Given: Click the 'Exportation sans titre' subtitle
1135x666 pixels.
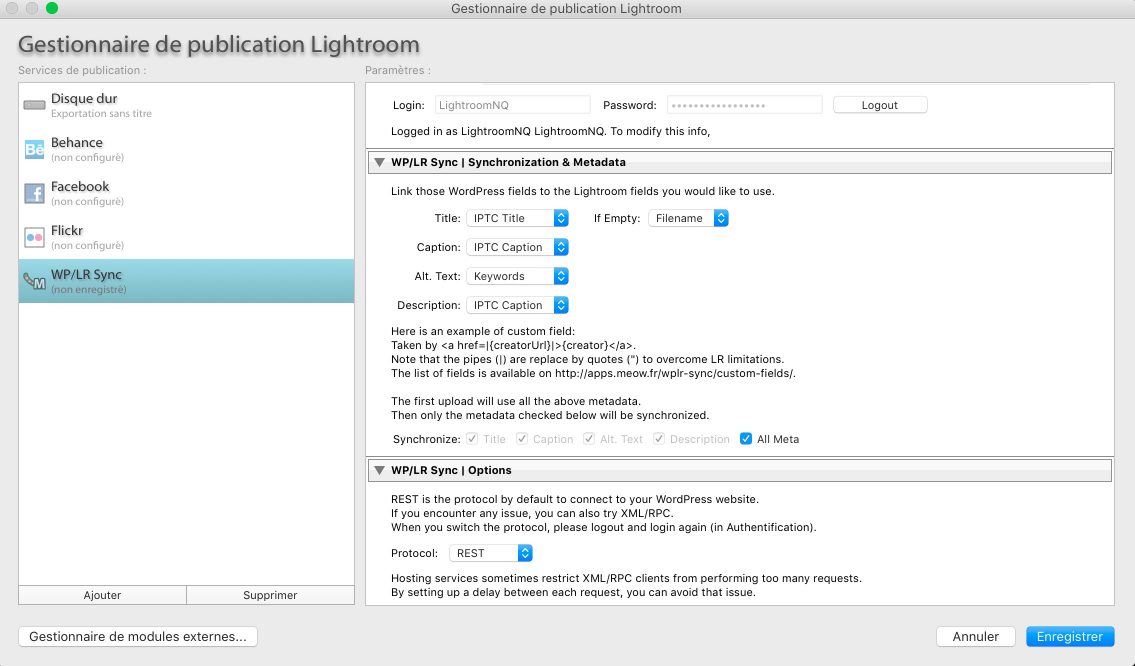Looking at the screenshot, I should pos(101,114).
